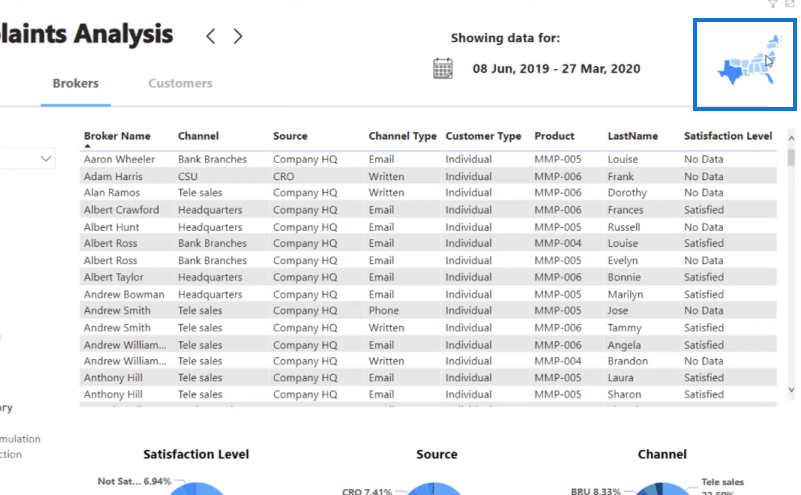
Task: Select Andrew Bowman broker cell
Action: [124, 294]
